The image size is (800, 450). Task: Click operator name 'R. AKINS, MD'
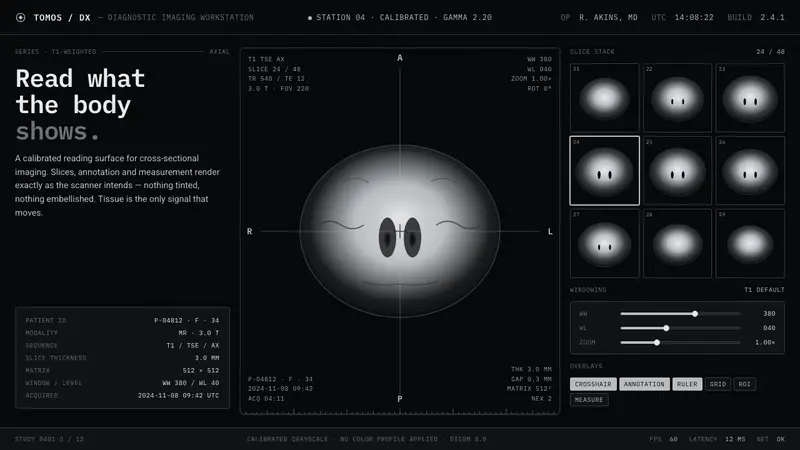coord(608,17)
